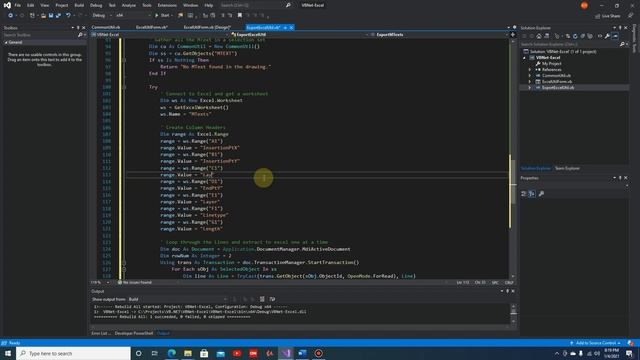
Task: Pin the Toolbox panel with auto-hide icon
Action: [78, 28]
